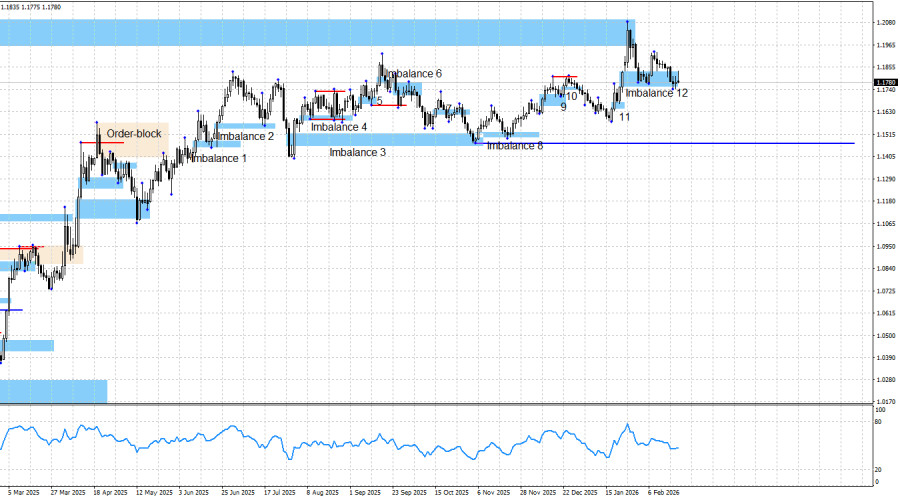The width and height of the screenshot is (900, 500).
Task: Click the oscillator's 80 level label
Action: click(878, 423)
